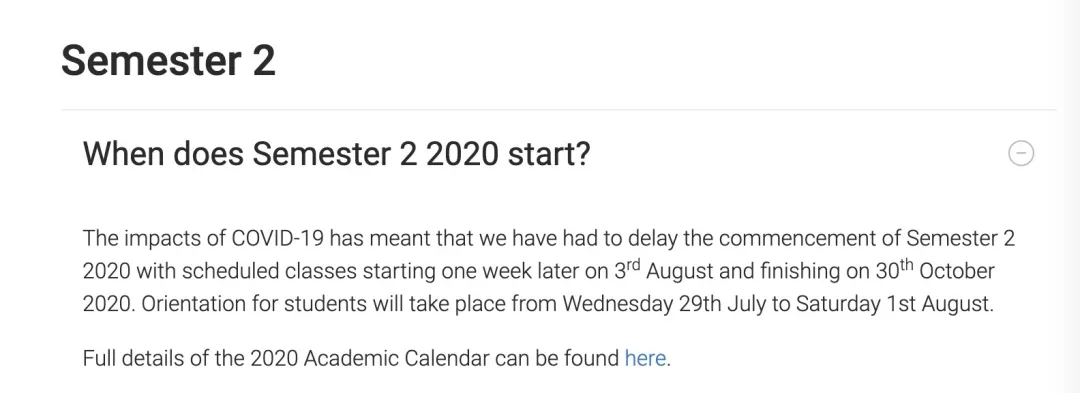Select the '30th October' finishing date text
Screen dimensions: 1080x393
coord(935,269)
